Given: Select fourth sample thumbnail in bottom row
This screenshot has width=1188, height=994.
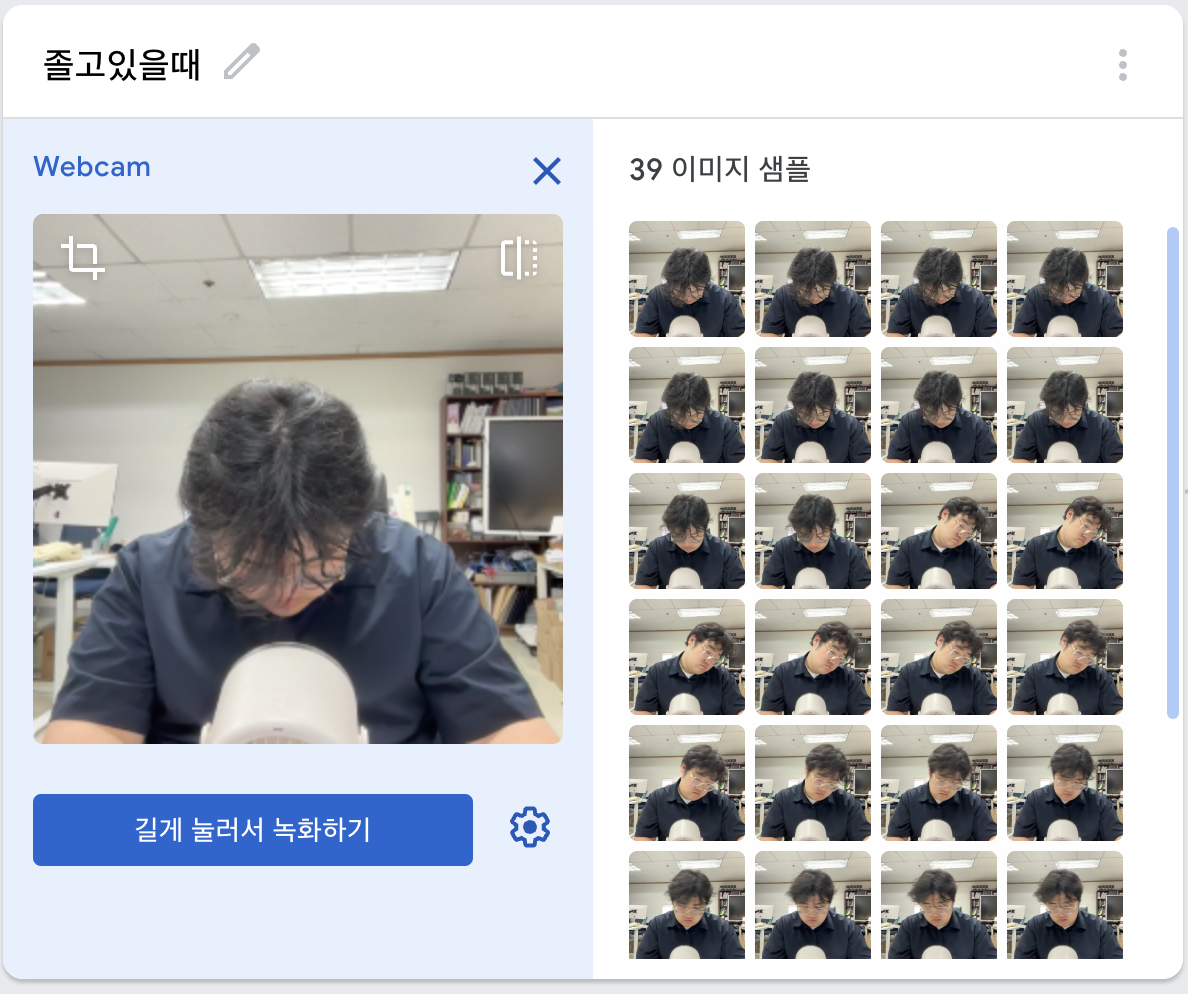Looking at the screenshot, I should pyautogui.click(x=1065, y=905).
